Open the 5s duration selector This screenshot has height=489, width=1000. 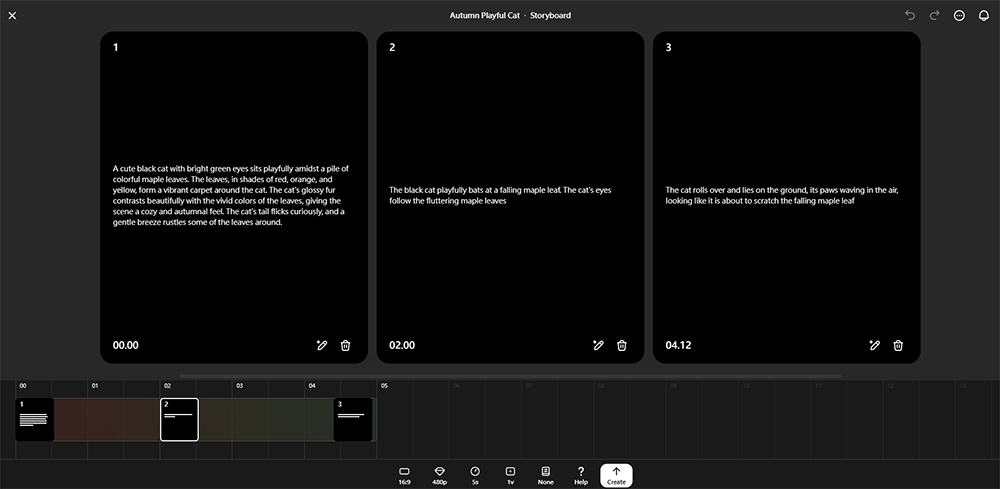pyautogui.click(x=475, y=475)
